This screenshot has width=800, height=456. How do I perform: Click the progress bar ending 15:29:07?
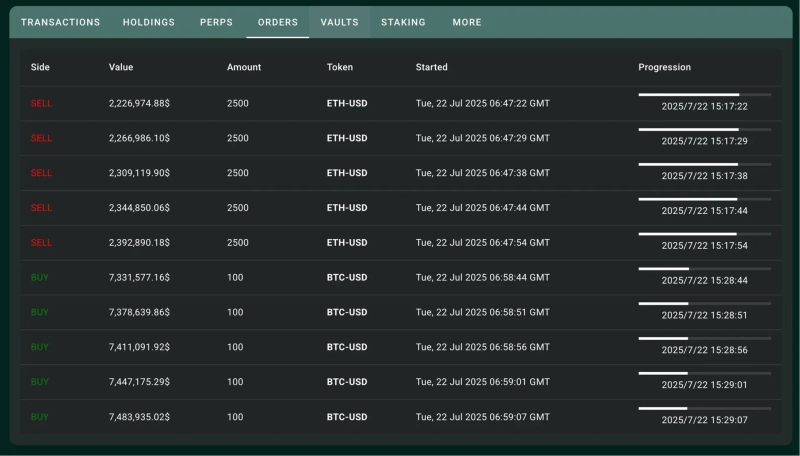[704, 409]
